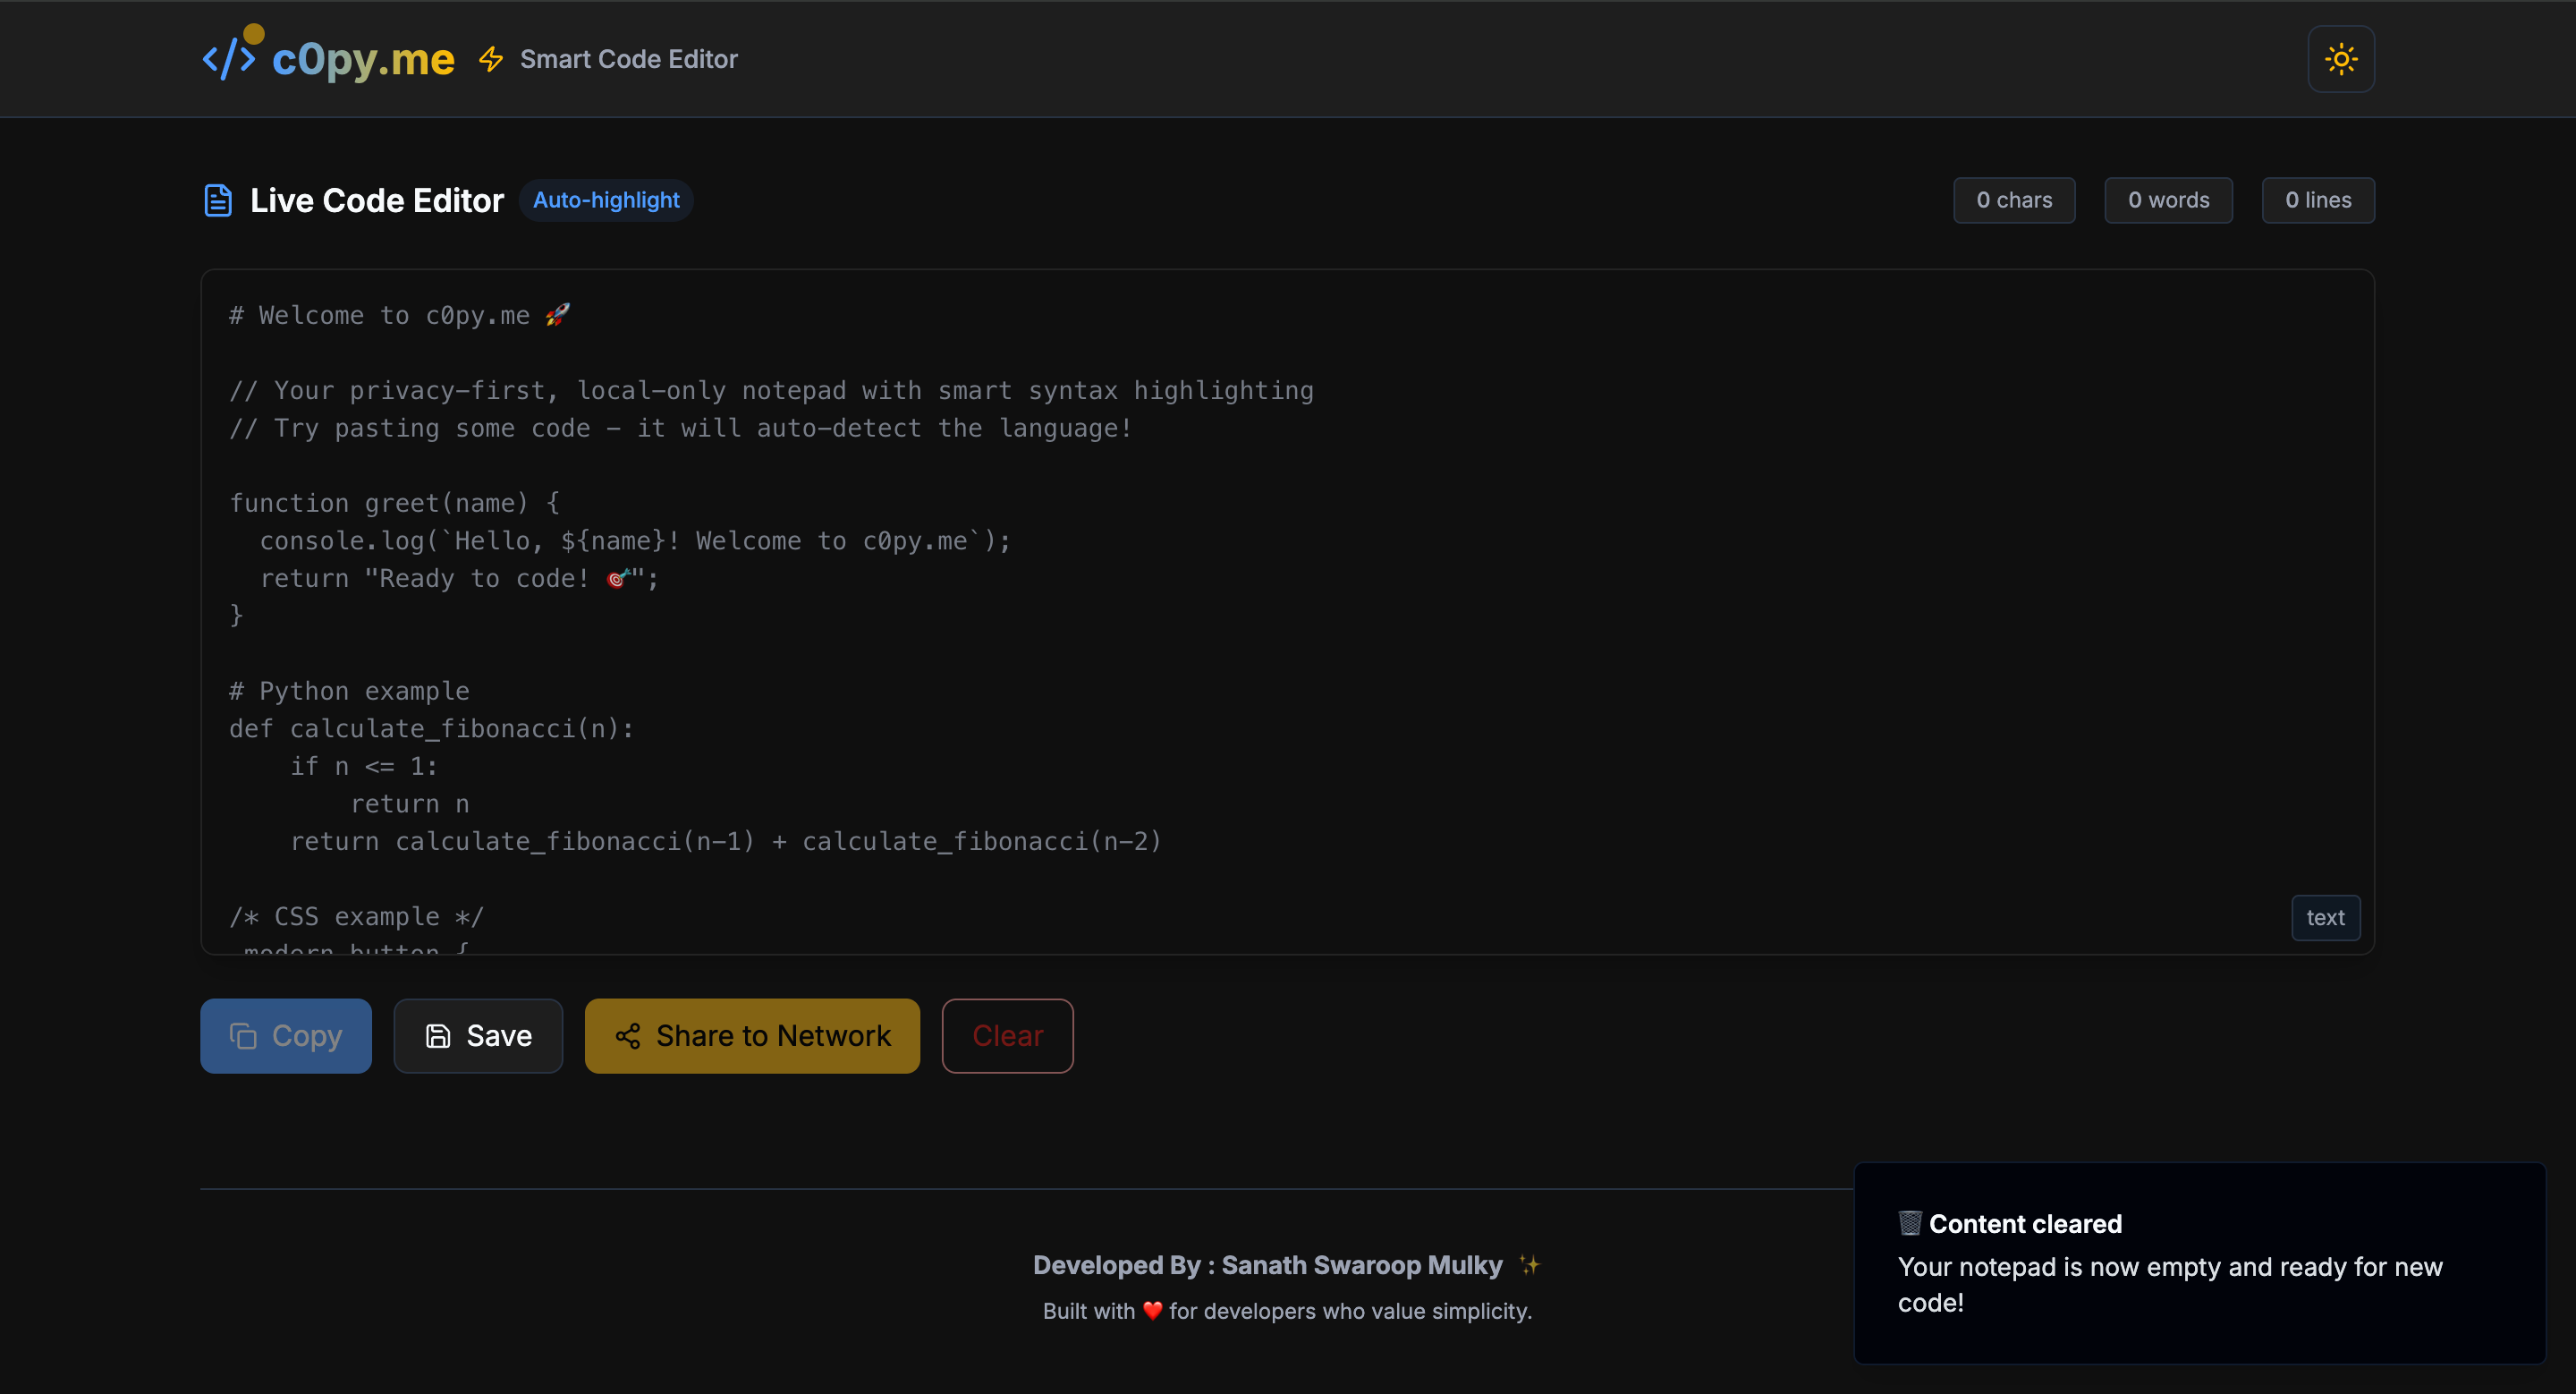This screenshot has height=1394, width=2576.
Task: Click the Live Code Editor heading
Action: (x=377, y=200)
